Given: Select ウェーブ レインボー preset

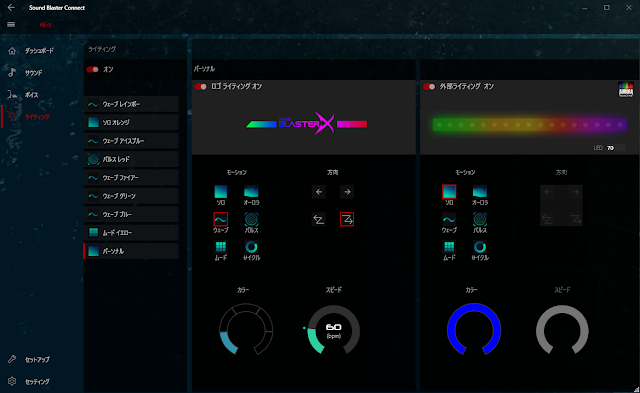Looking at the screenshot, I should tap(131, 104).
